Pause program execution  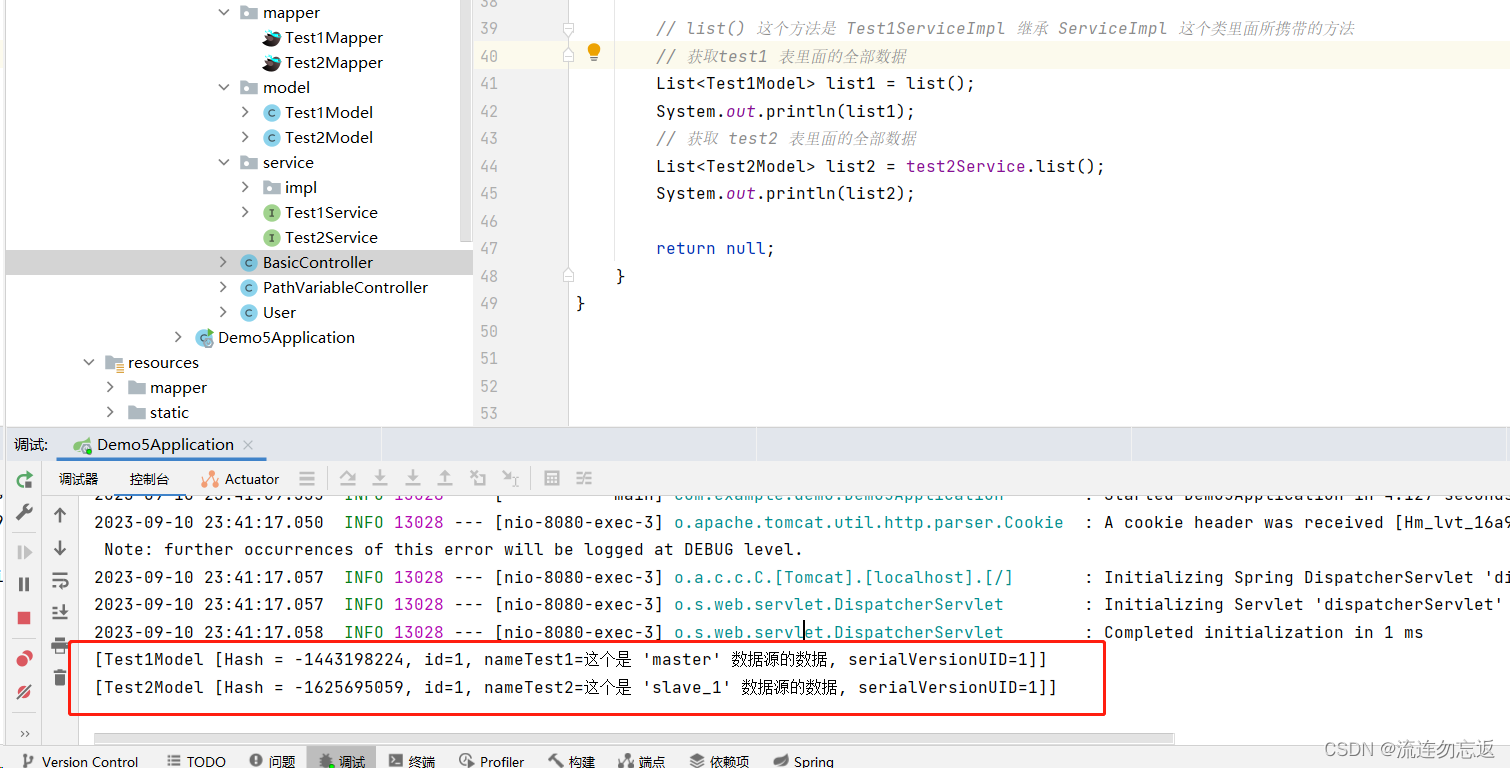pos(24,584)
